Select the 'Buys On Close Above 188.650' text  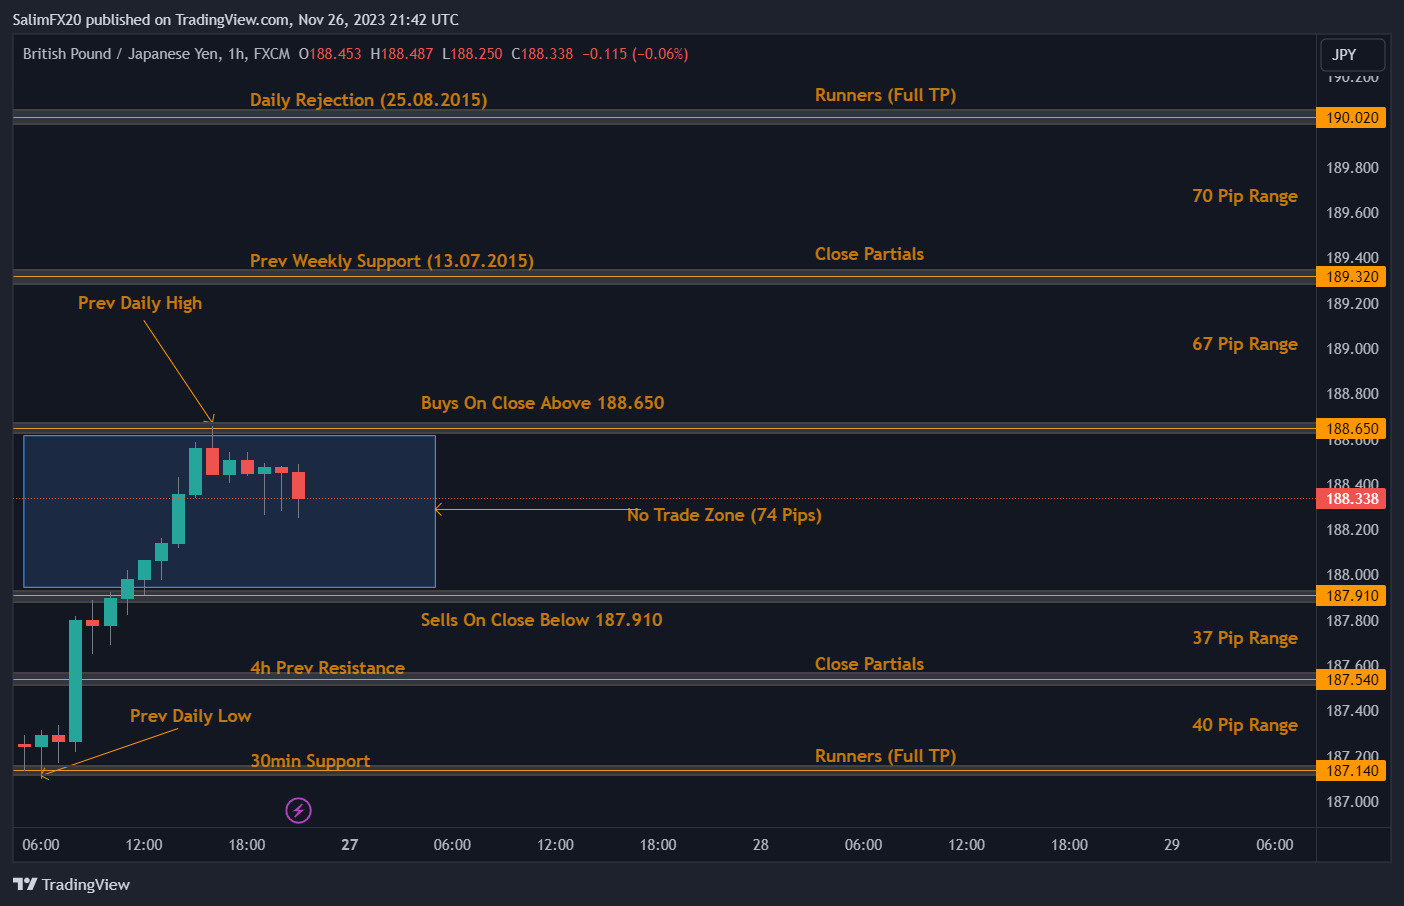(x=542, y=403)
